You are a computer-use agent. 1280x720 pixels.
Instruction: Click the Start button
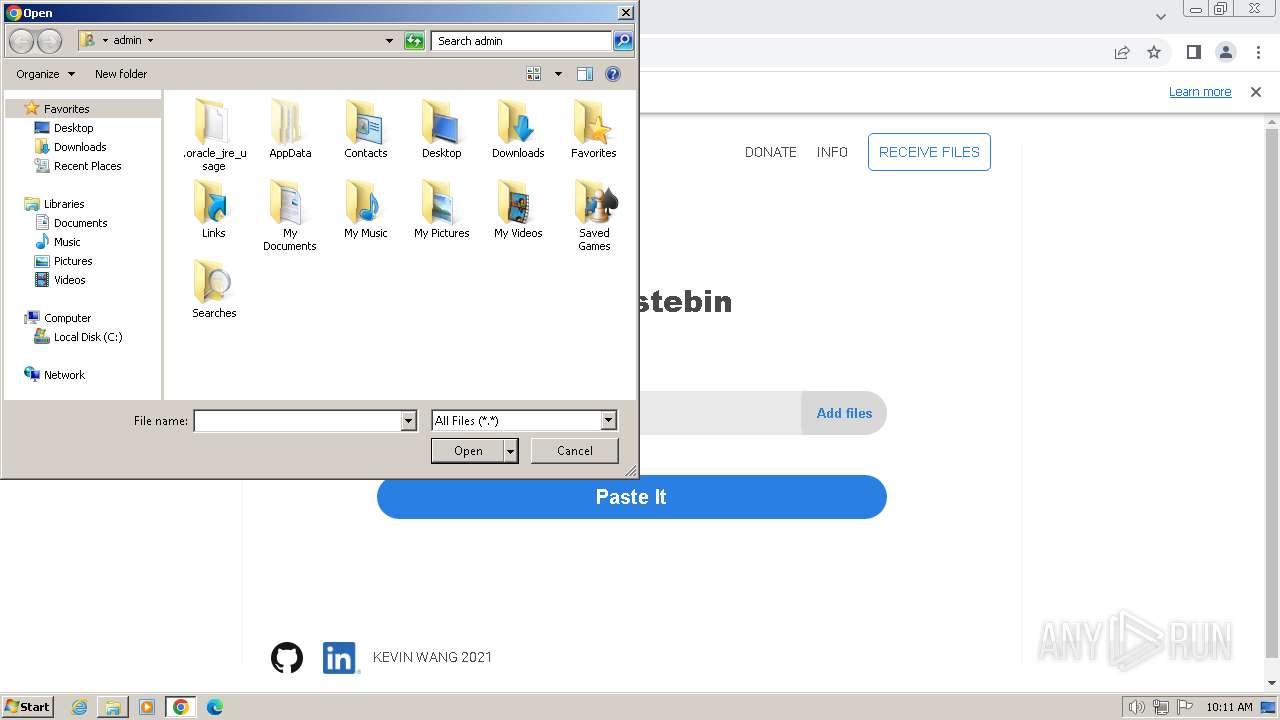tap(28, 707)
